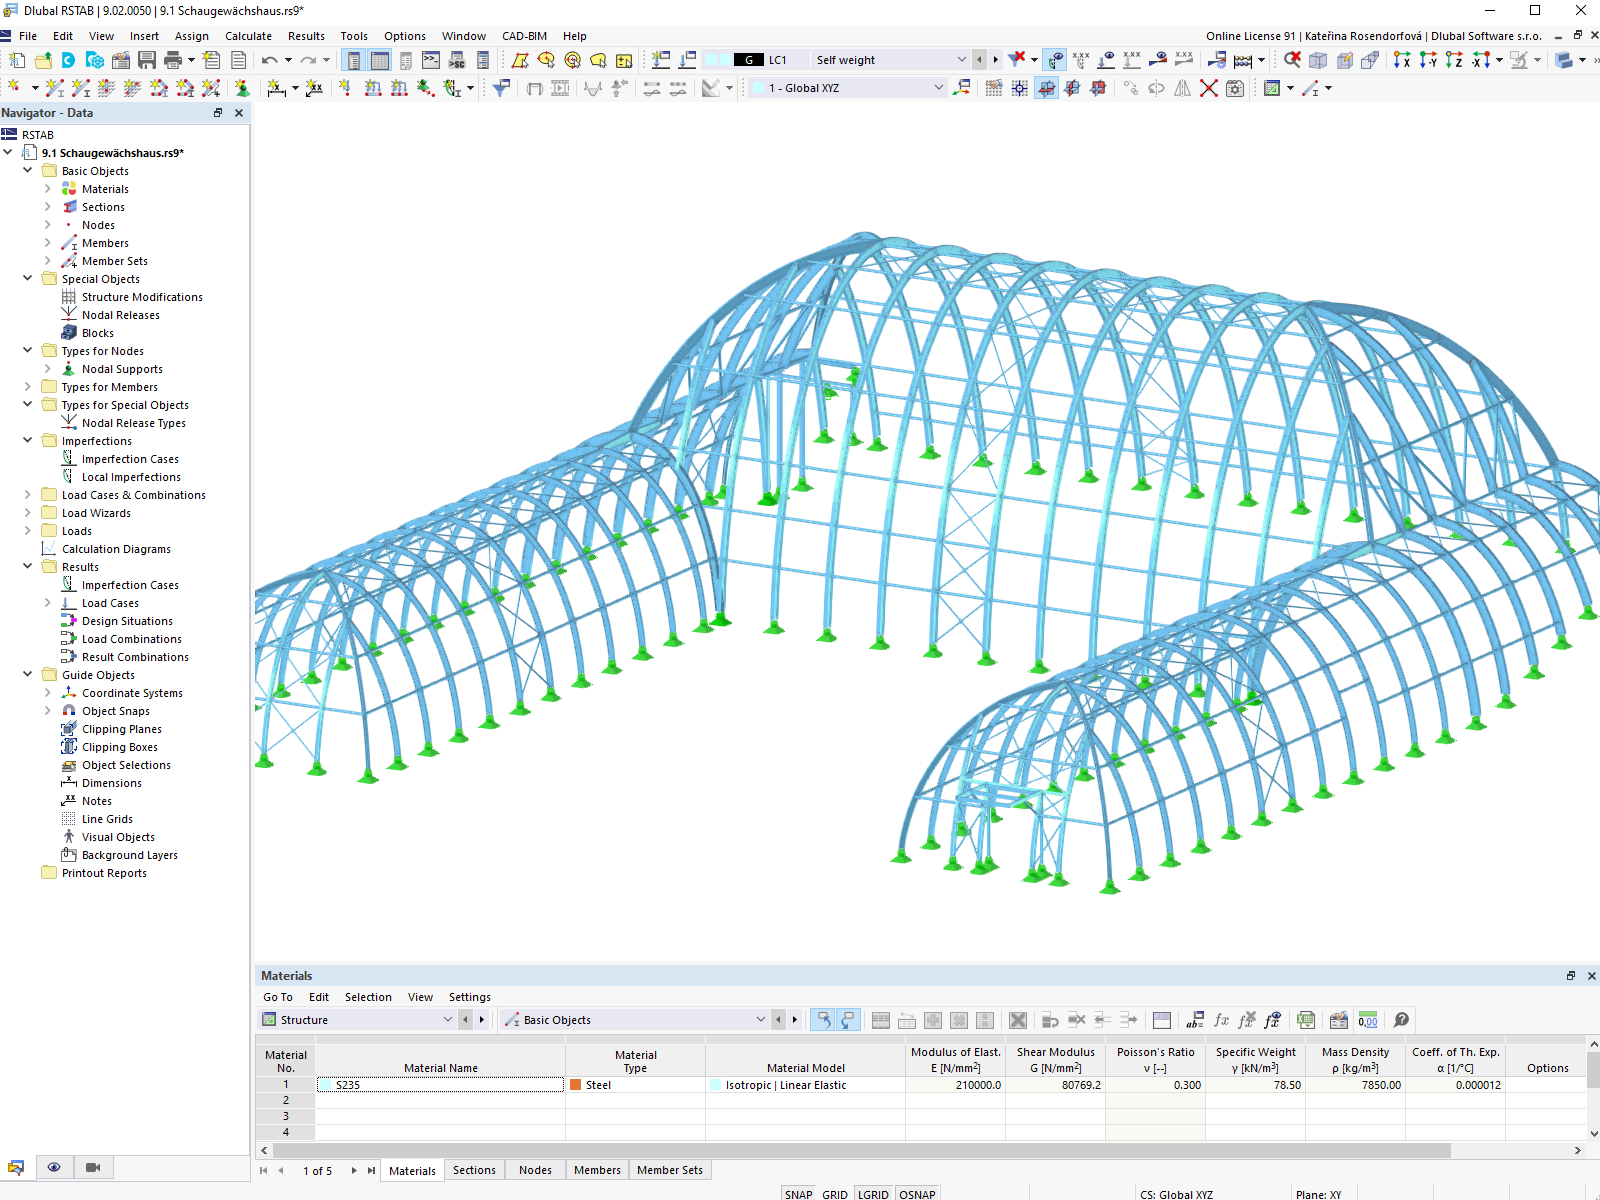Toggle SNAP in the status bar

point(799,1193)
